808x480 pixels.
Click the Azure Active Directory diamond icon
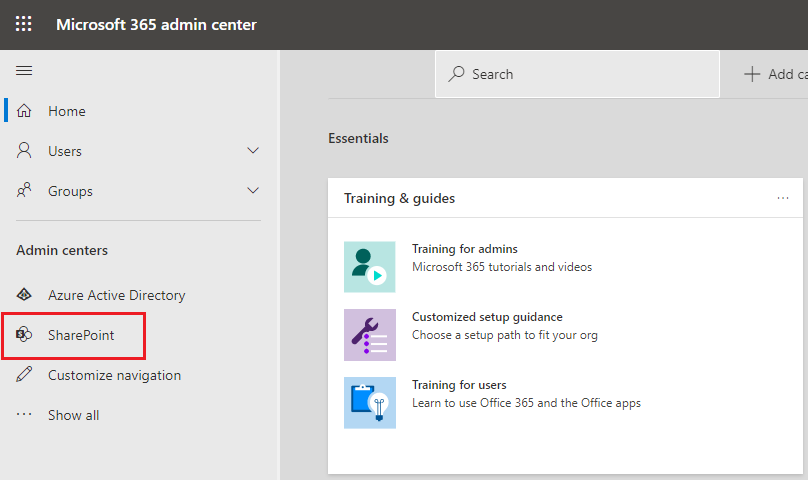click(x=24, y=294)
